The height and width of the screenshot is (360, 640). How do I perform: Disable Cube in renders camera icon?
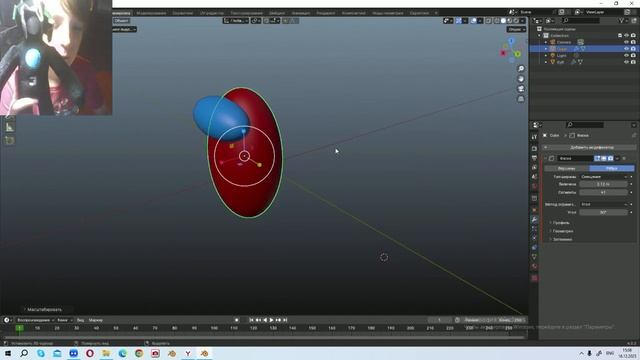(633, 49)
